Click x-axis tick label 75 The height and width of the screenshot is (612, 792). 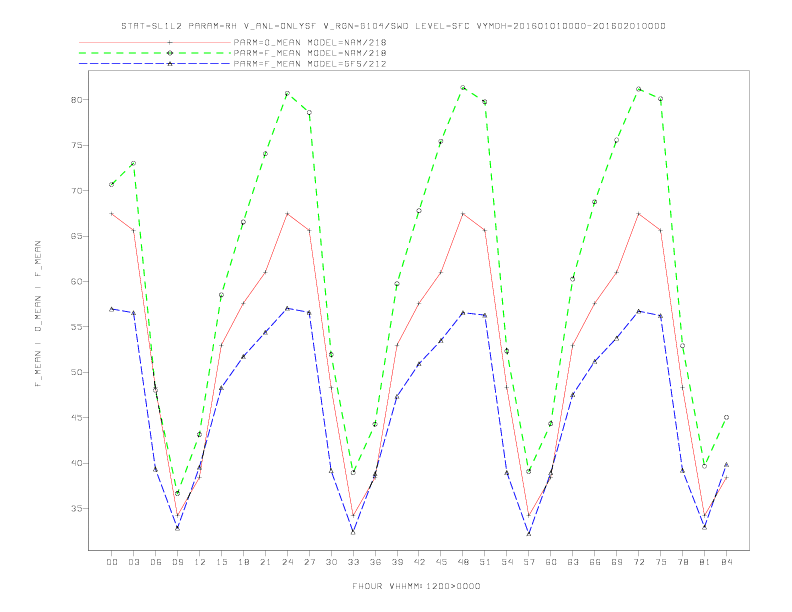tap(661, 562)
